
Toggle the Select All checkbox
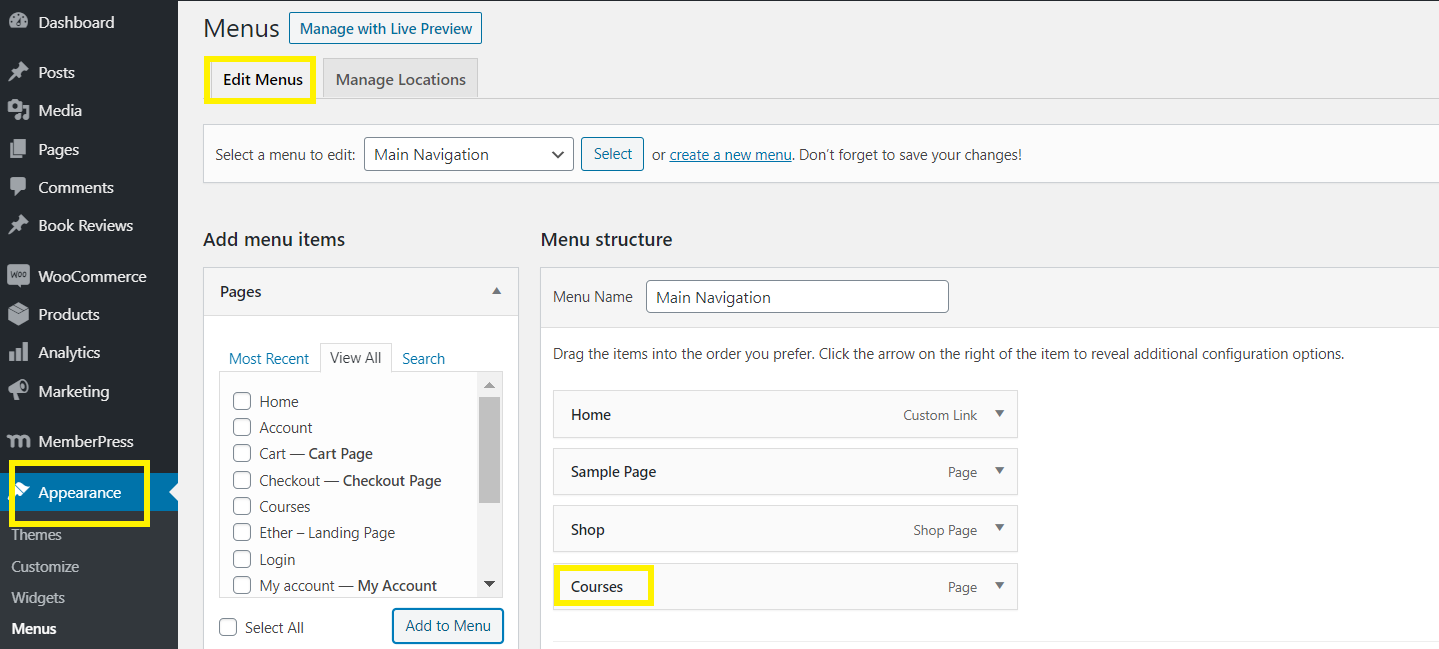coord(228,627)
